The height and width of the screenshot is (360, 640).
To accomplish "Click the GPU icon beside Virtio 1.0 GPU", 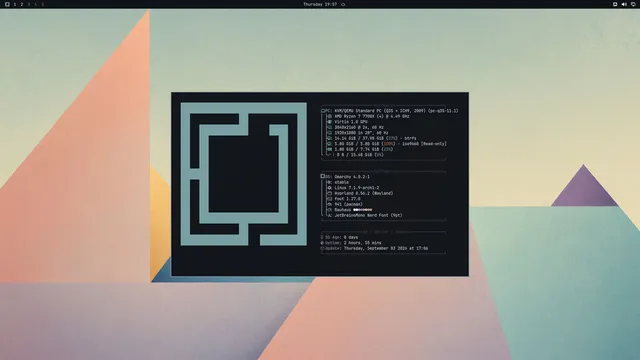I will pos(329,122).
